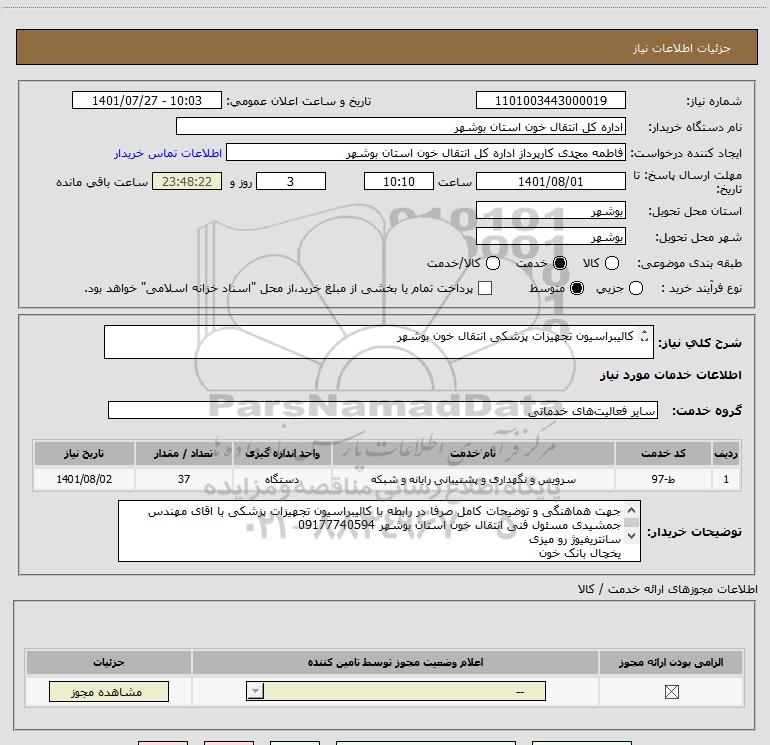
Task: Click the service name cell سرویس و نگهداری
Action: click(x=473, y=479)
